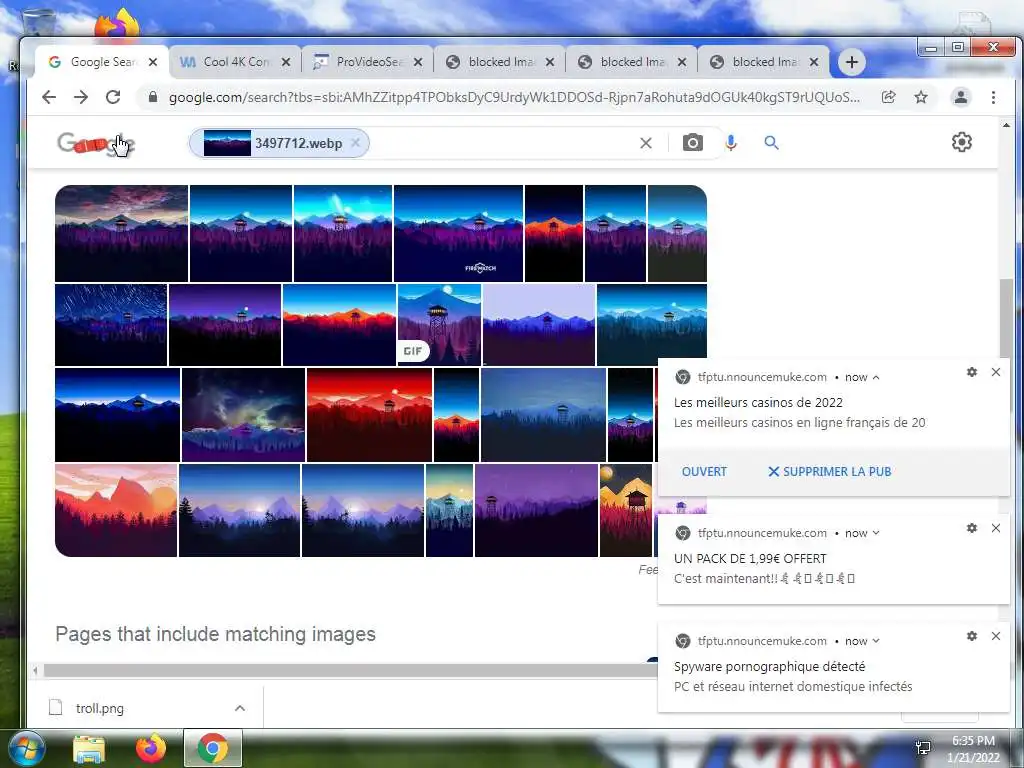
Task: Collapse the casino notification chevron
Action: [876, 377]
